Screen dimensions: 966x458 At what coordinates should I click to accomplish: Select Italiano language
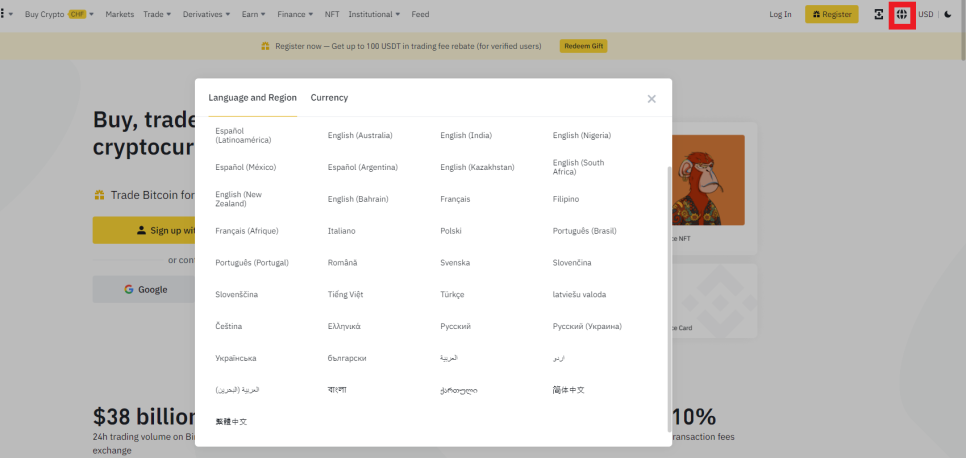coord(341,231)
